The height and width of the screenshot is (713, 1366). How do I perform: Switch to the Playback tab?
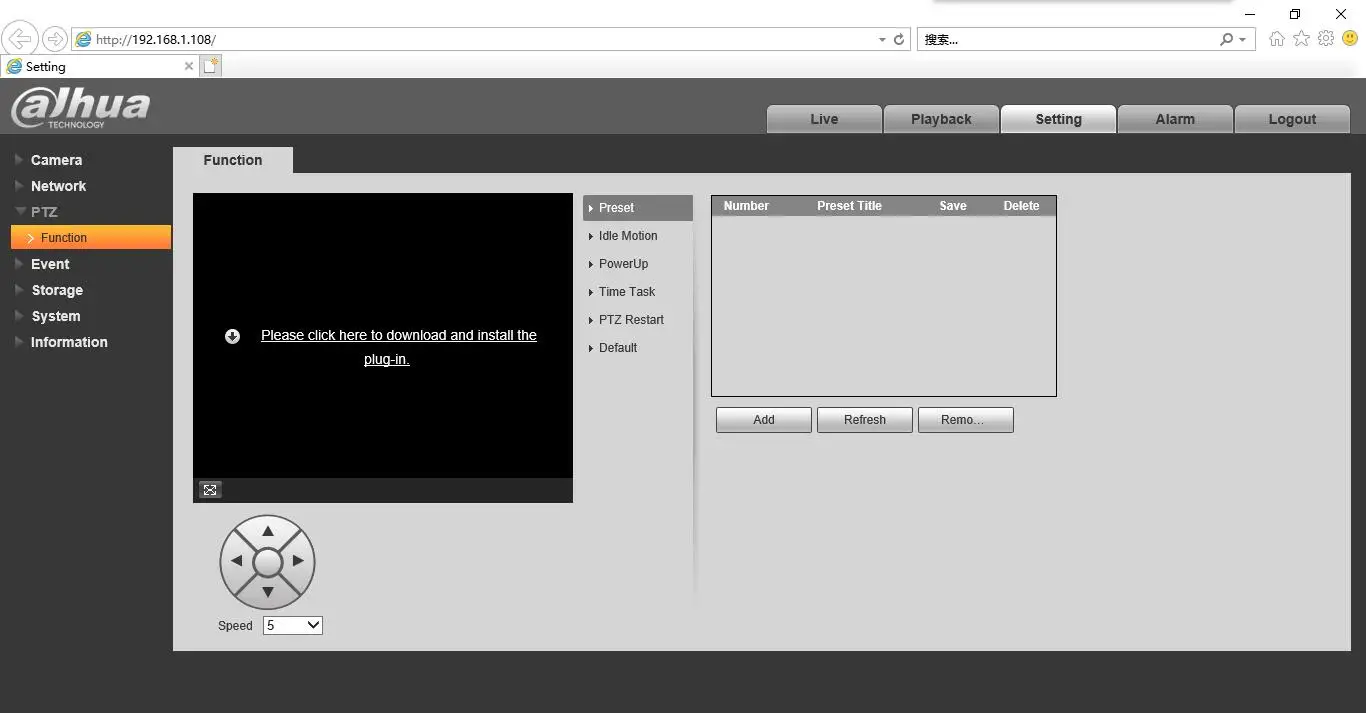tap(941, 119)
